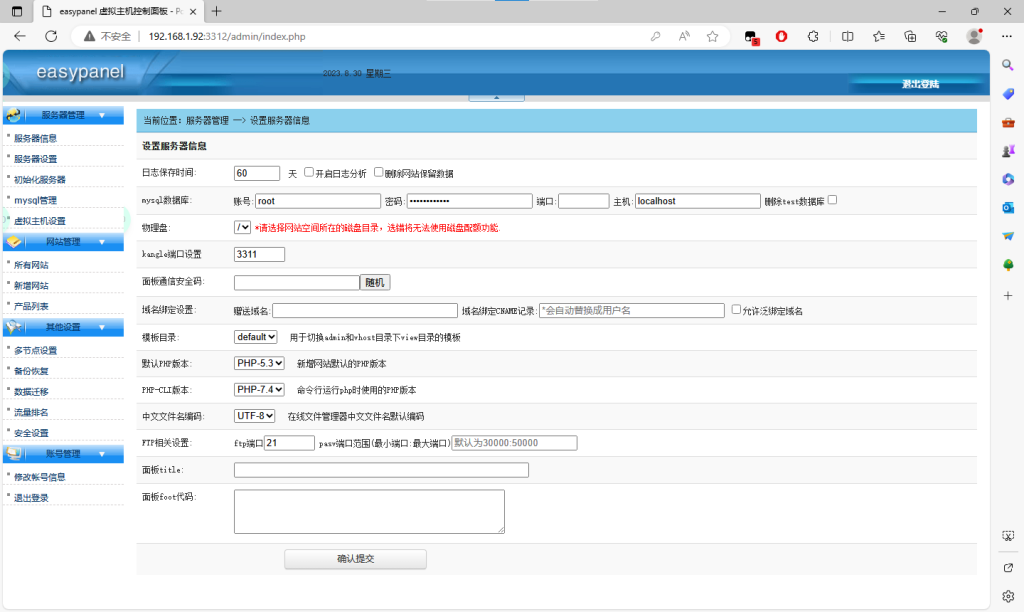Screen dimensions: 1024x612
Task: Click the 确认提交 submit button
Action: point(355,559)
